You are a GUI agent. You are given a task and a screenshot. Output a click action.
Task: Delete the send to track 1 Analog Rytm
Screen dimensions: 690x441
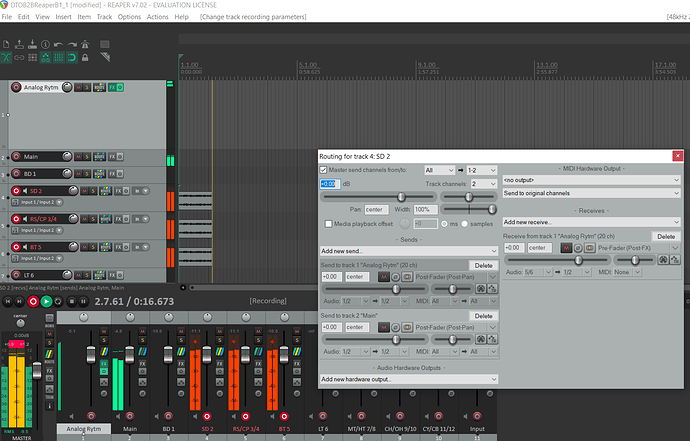(484, 265)
